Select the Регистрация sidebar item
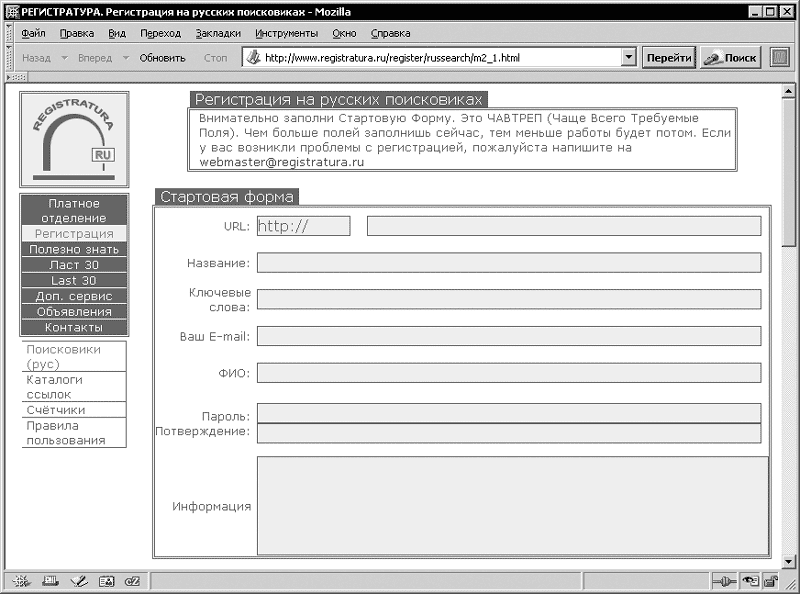The width and height of the screenshot is (800, 594). pyautogui.click(x=74, y=234)
